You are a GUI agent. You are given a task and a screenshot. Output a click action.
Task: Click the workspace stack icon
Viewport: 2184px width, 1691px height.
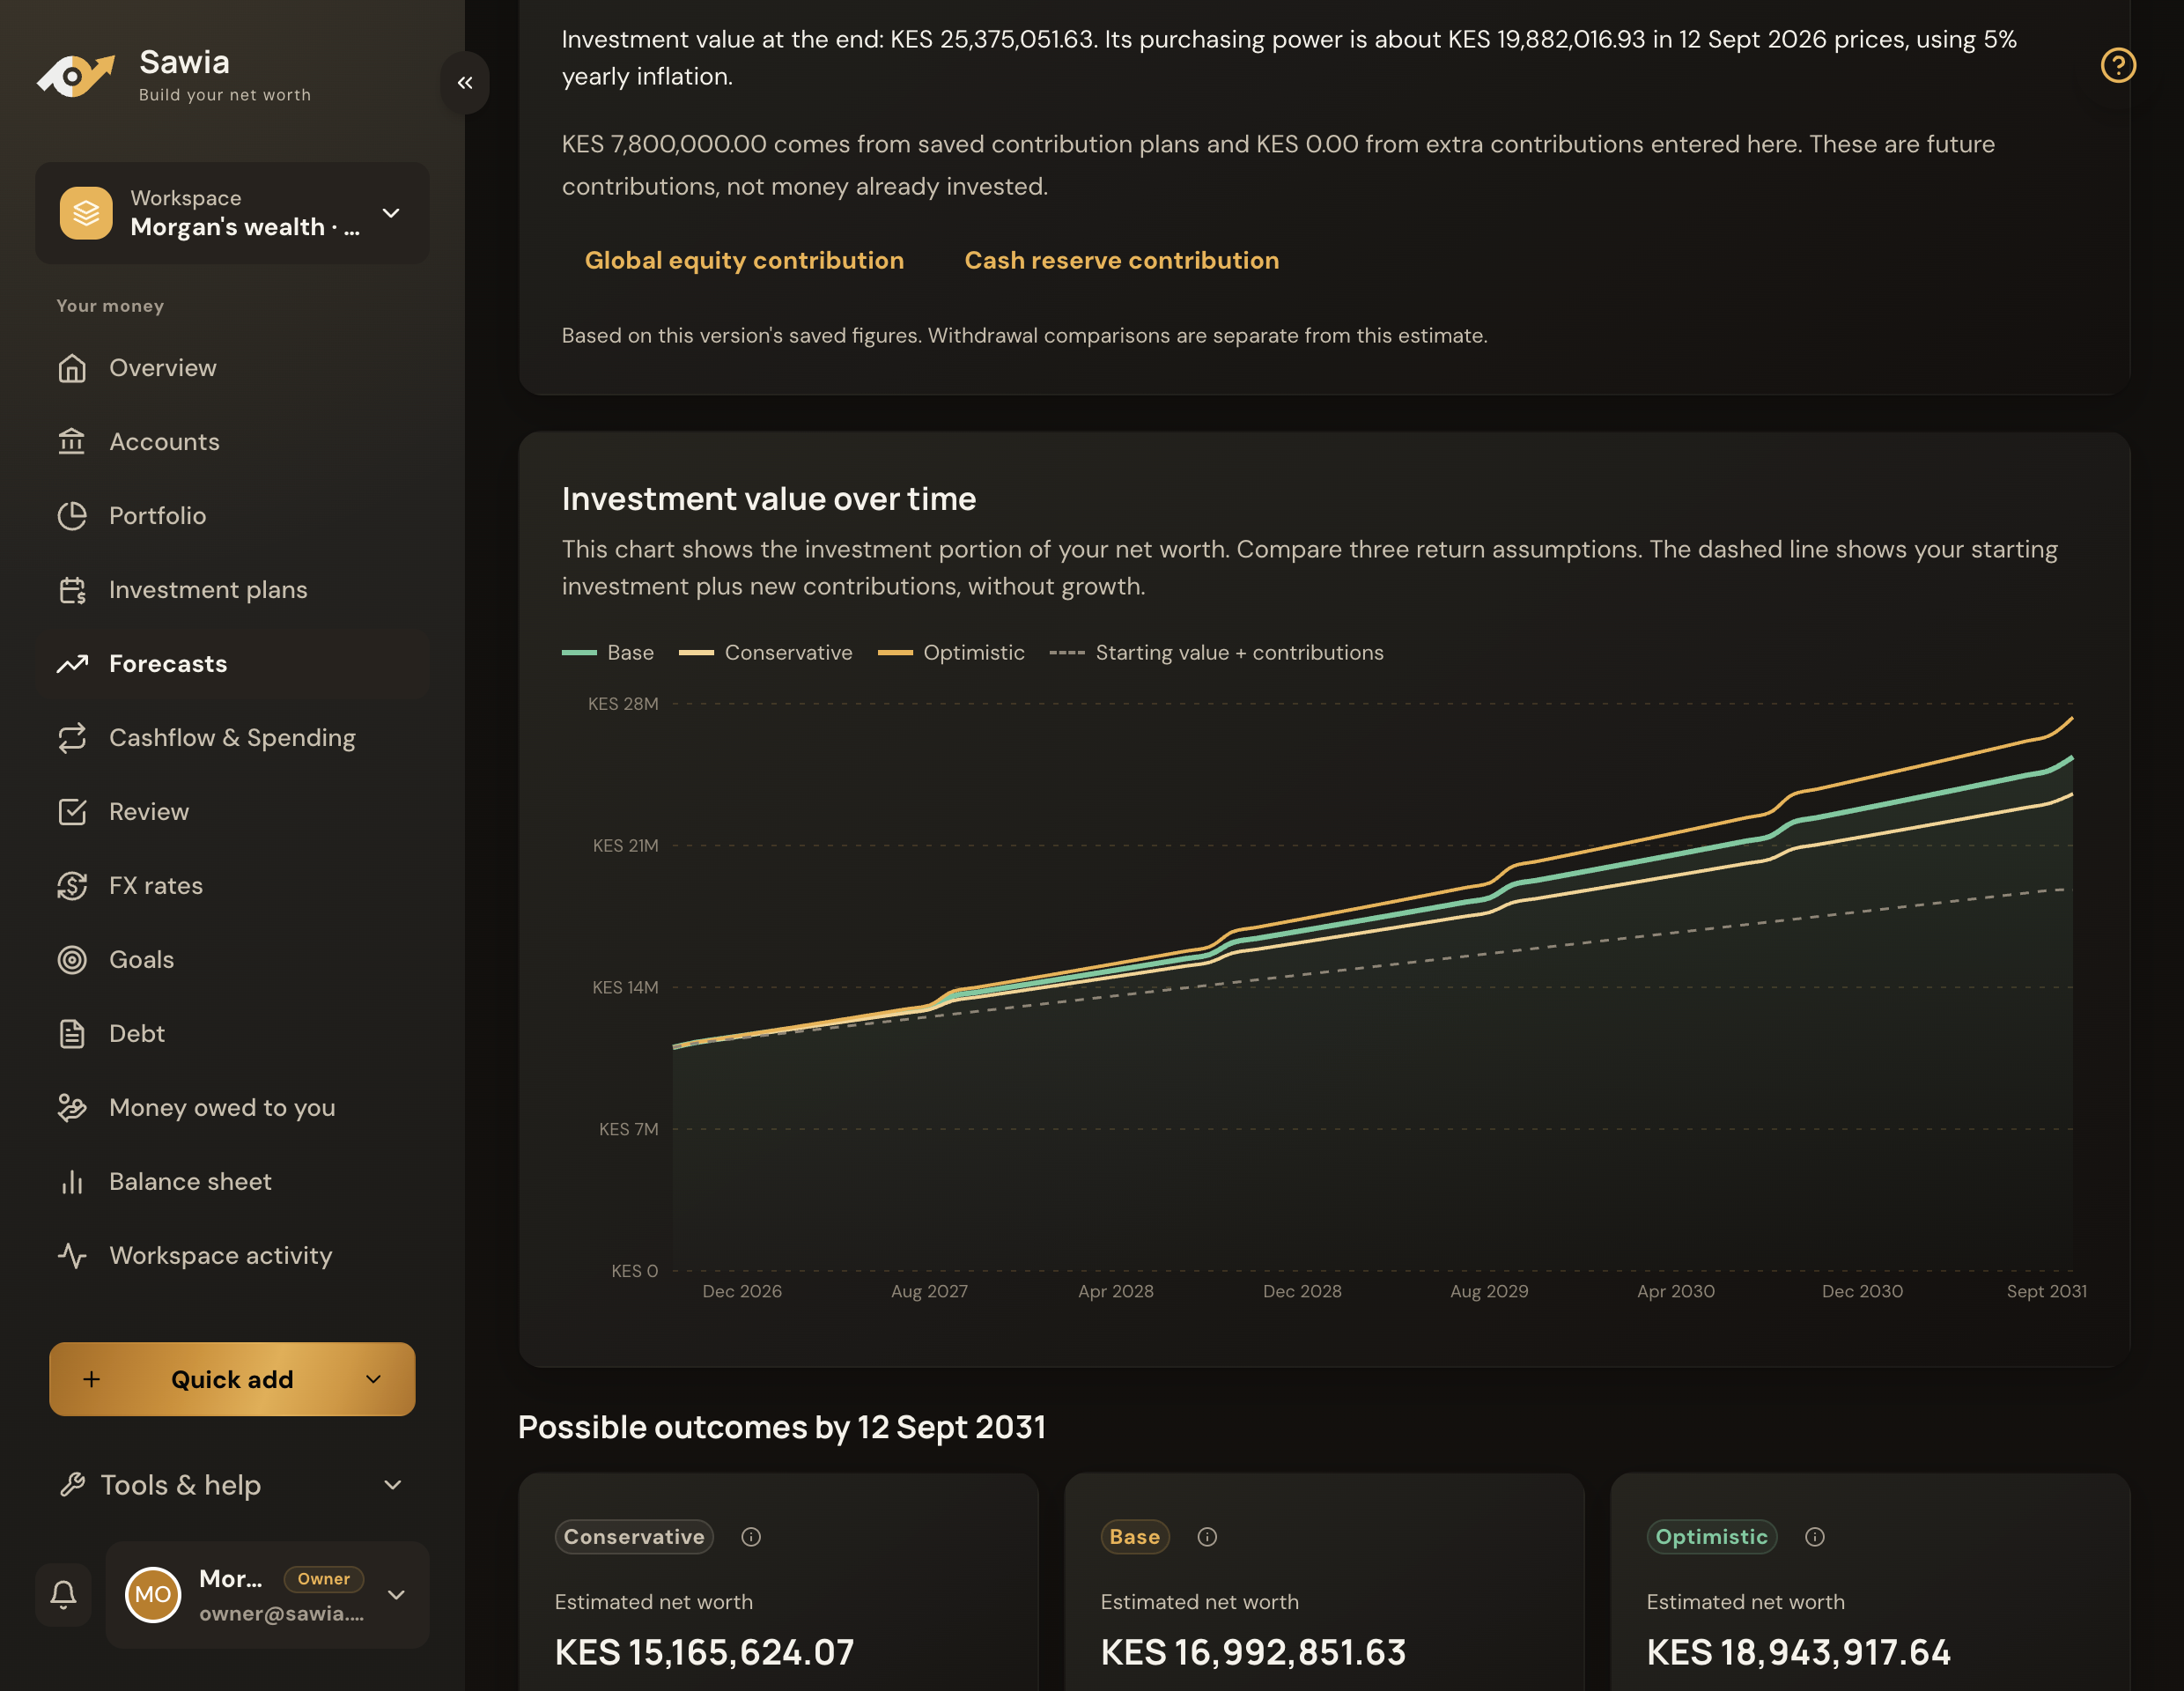pos(86,213)
